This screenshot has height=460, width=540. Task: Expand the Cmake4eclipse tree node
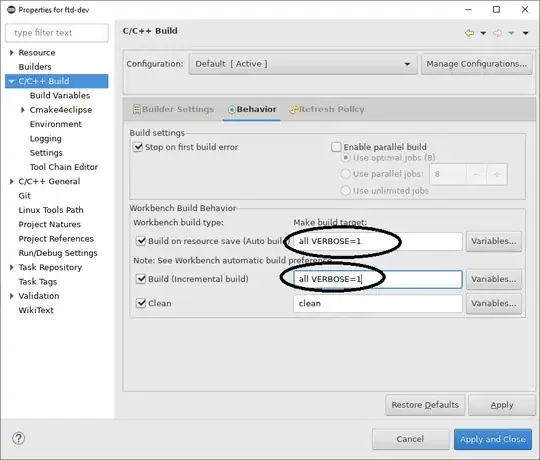pyautogui.click(x=23, y=110)
